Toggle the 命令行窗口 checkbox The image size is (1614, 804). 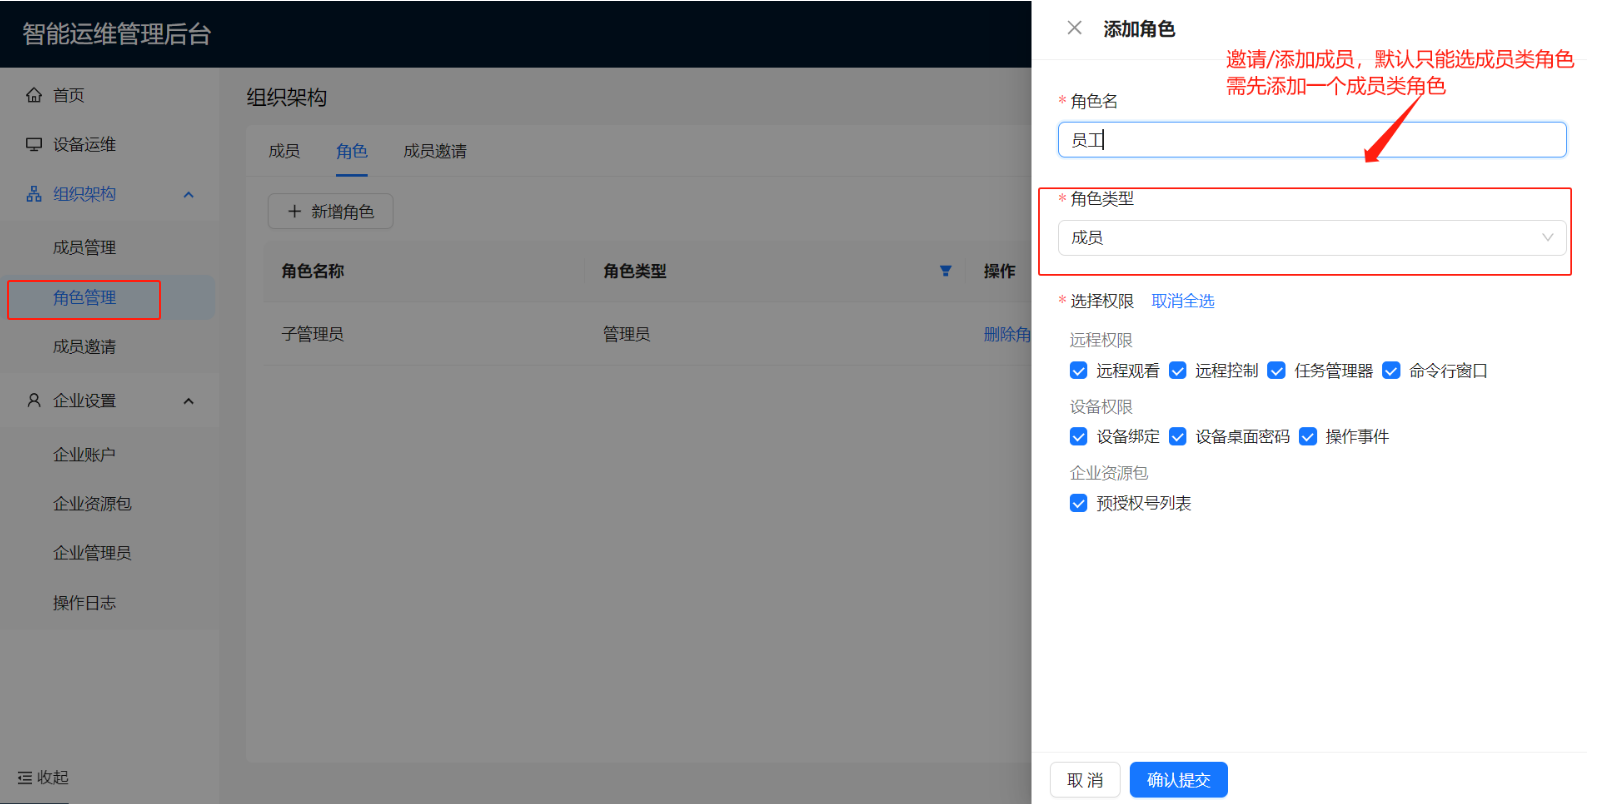pos(1391,371)
